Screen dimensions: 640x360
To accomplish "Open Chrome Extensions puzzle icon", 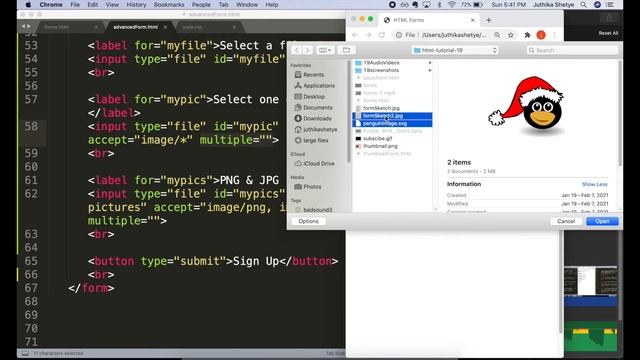I will 527,35.
